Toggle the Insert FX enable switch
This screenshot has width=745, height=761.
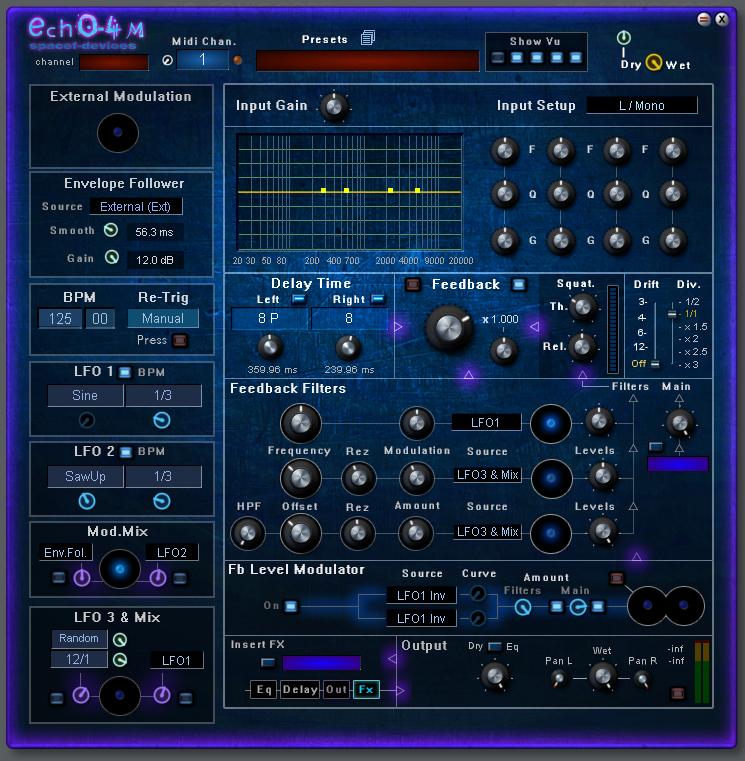tap(267, 662)
